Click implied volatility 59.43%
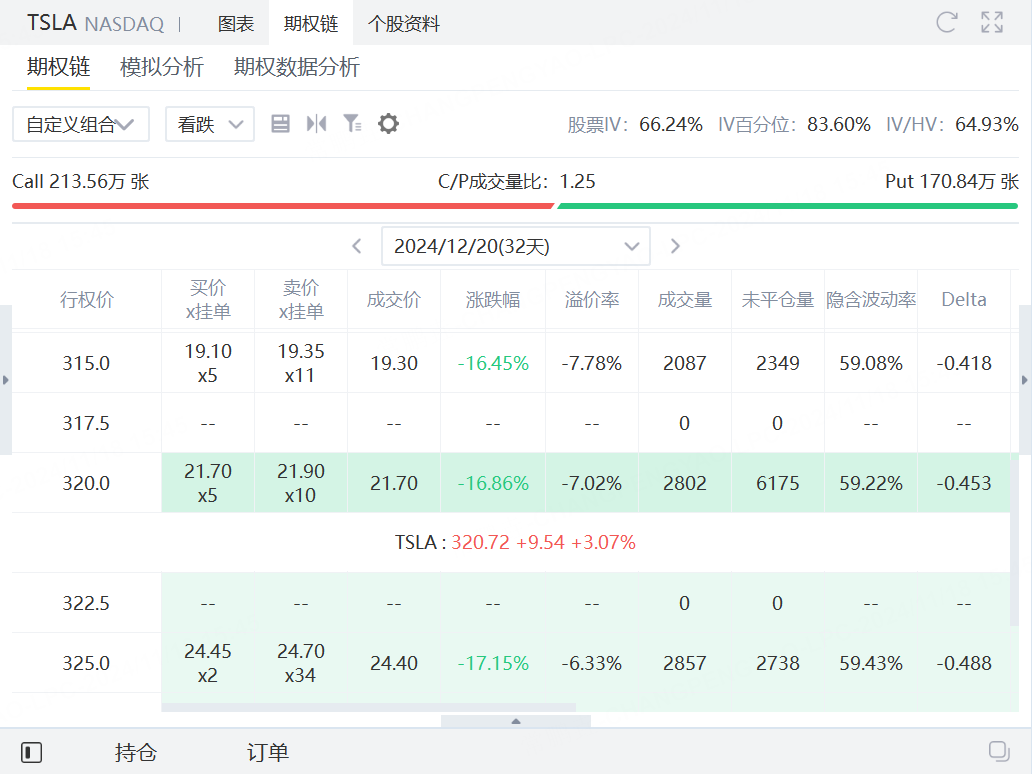 (x=871, y=663)
